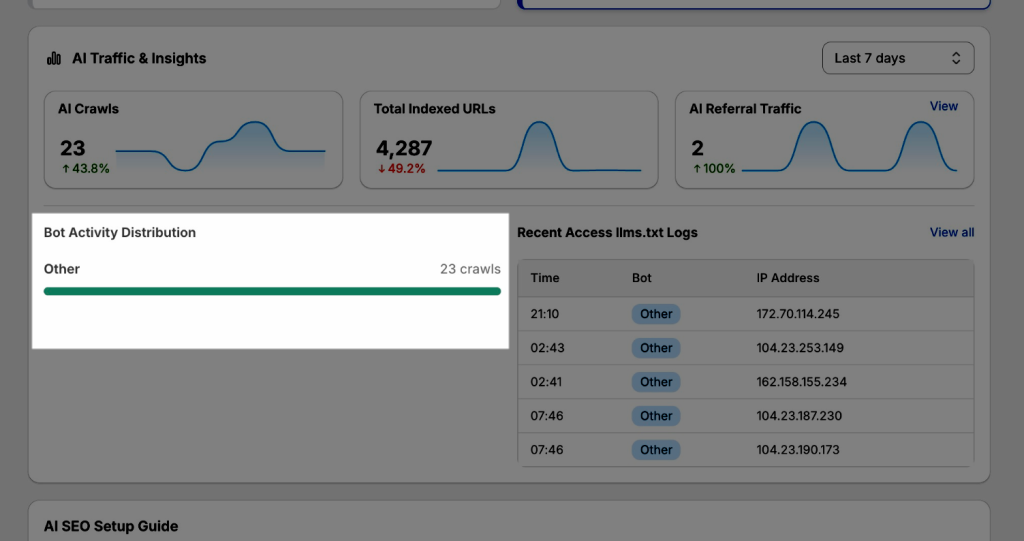This screenshot has width=1024, height=541.
Task: Select IP address 172.70.114.245
Action: coord(797,314)
